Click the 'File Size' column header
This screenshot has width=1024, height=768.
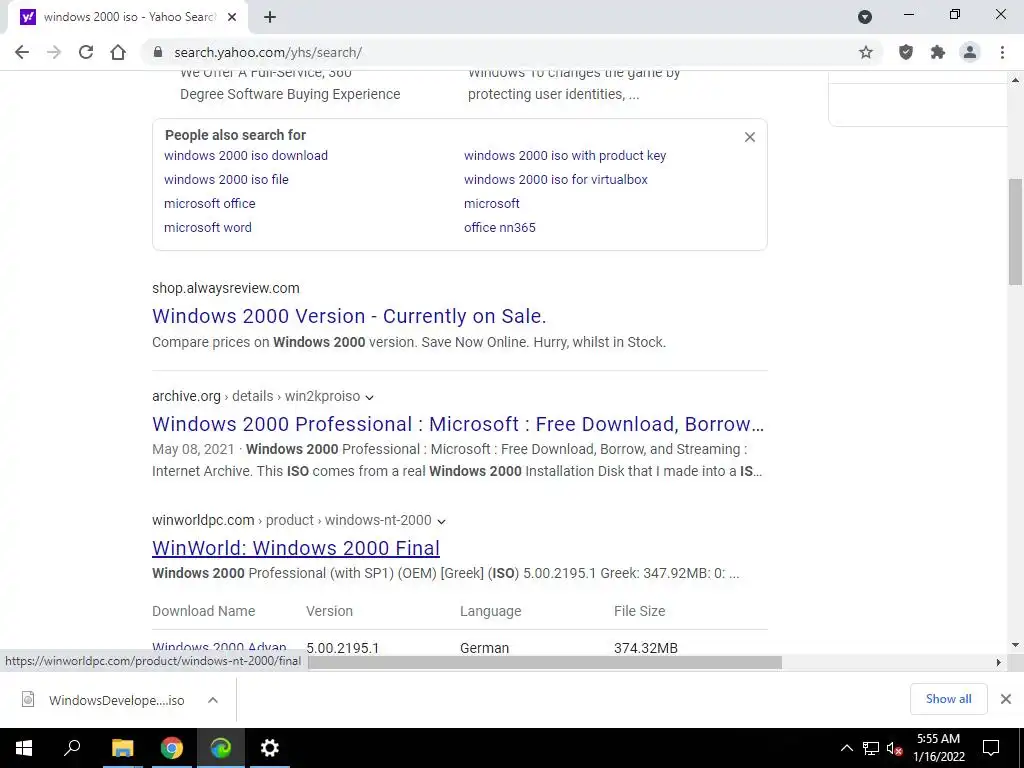pos(639,611)
